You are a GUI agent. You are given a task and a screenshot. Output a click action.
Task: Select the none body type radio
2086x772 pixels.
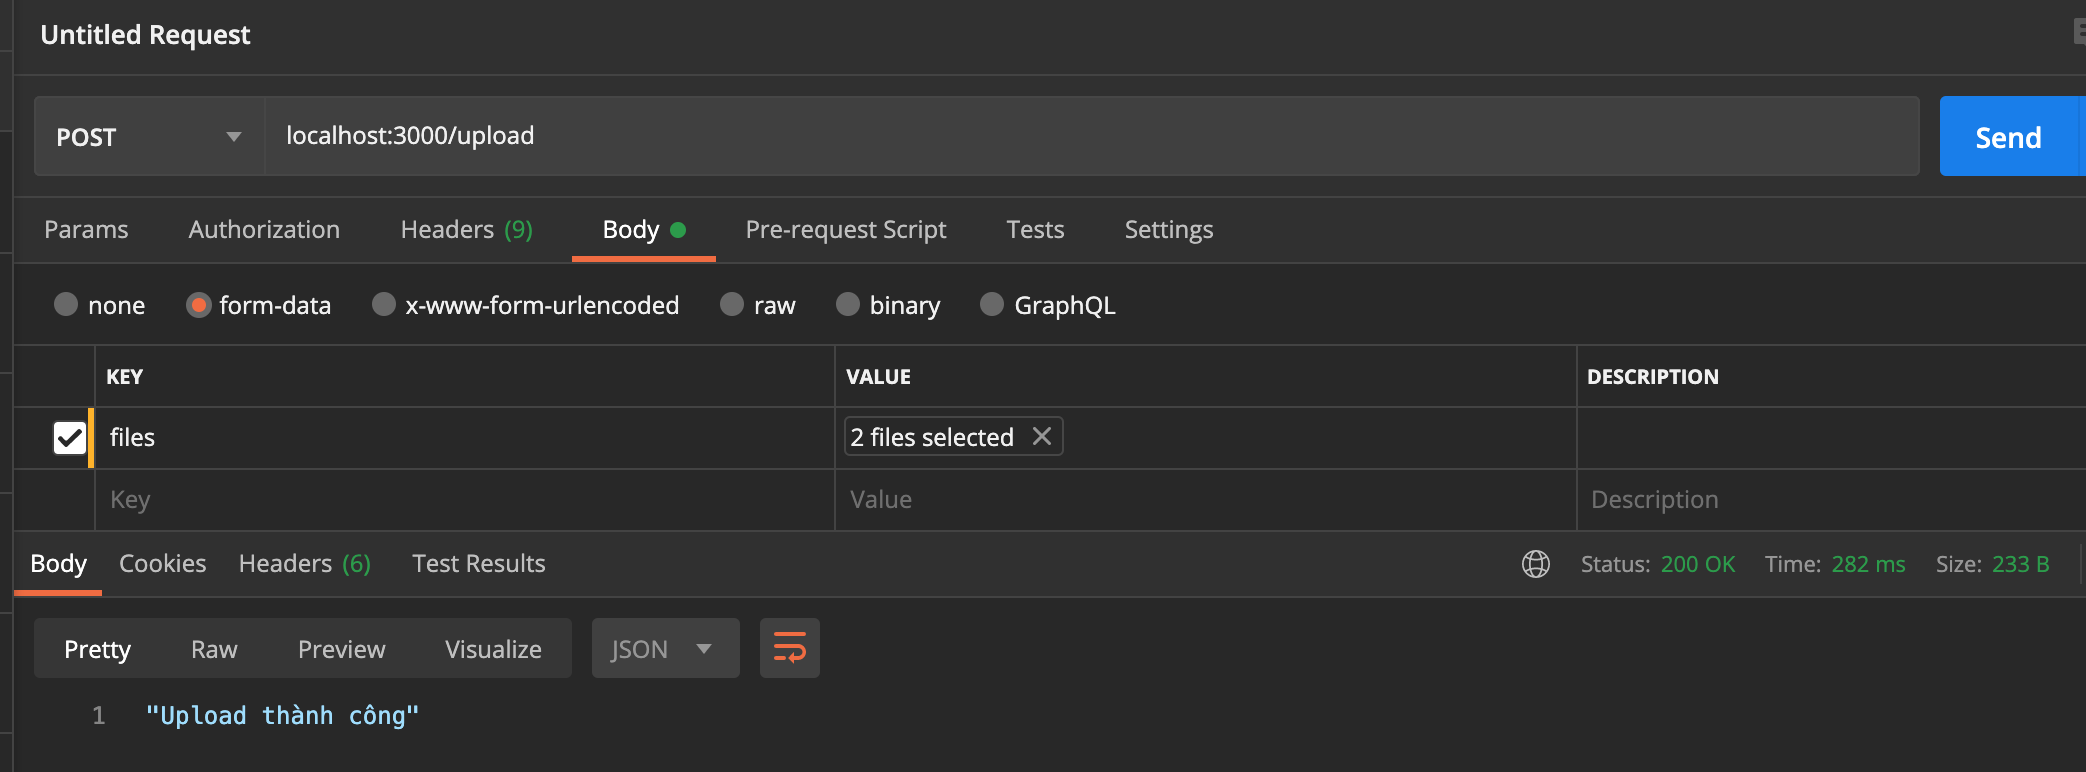pos(66,304)
